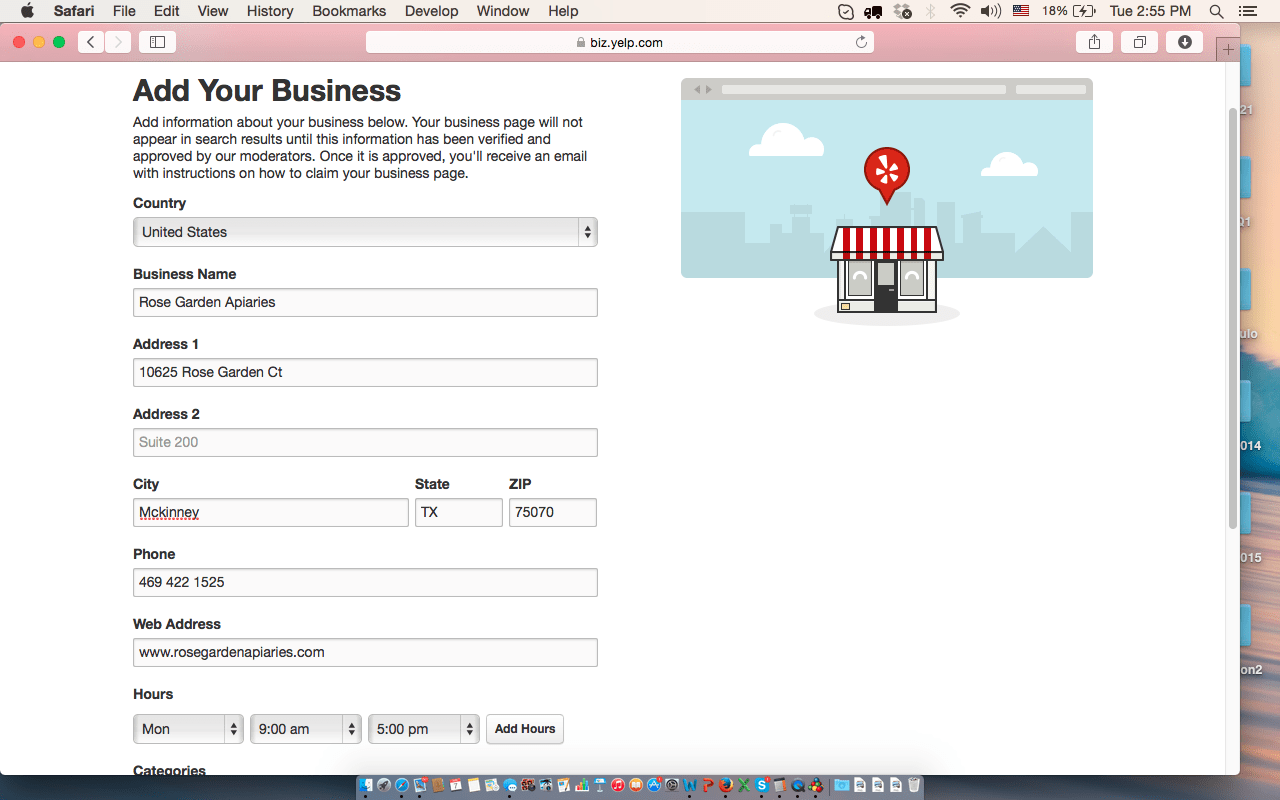The width and height of the screenshot is (1280, 800).
Task: Open the Safari menu
Action: (x=74, y=11)
